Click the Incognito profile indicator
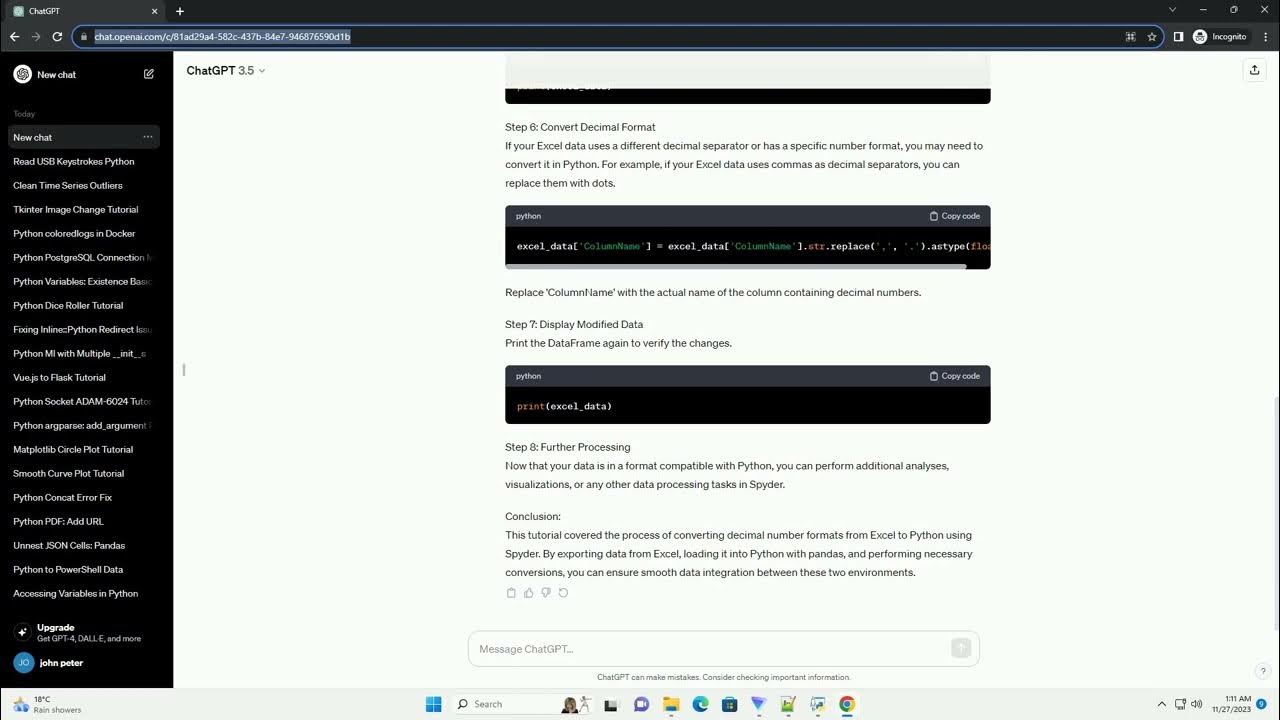1280x720 pixels. coord(1219,36)
